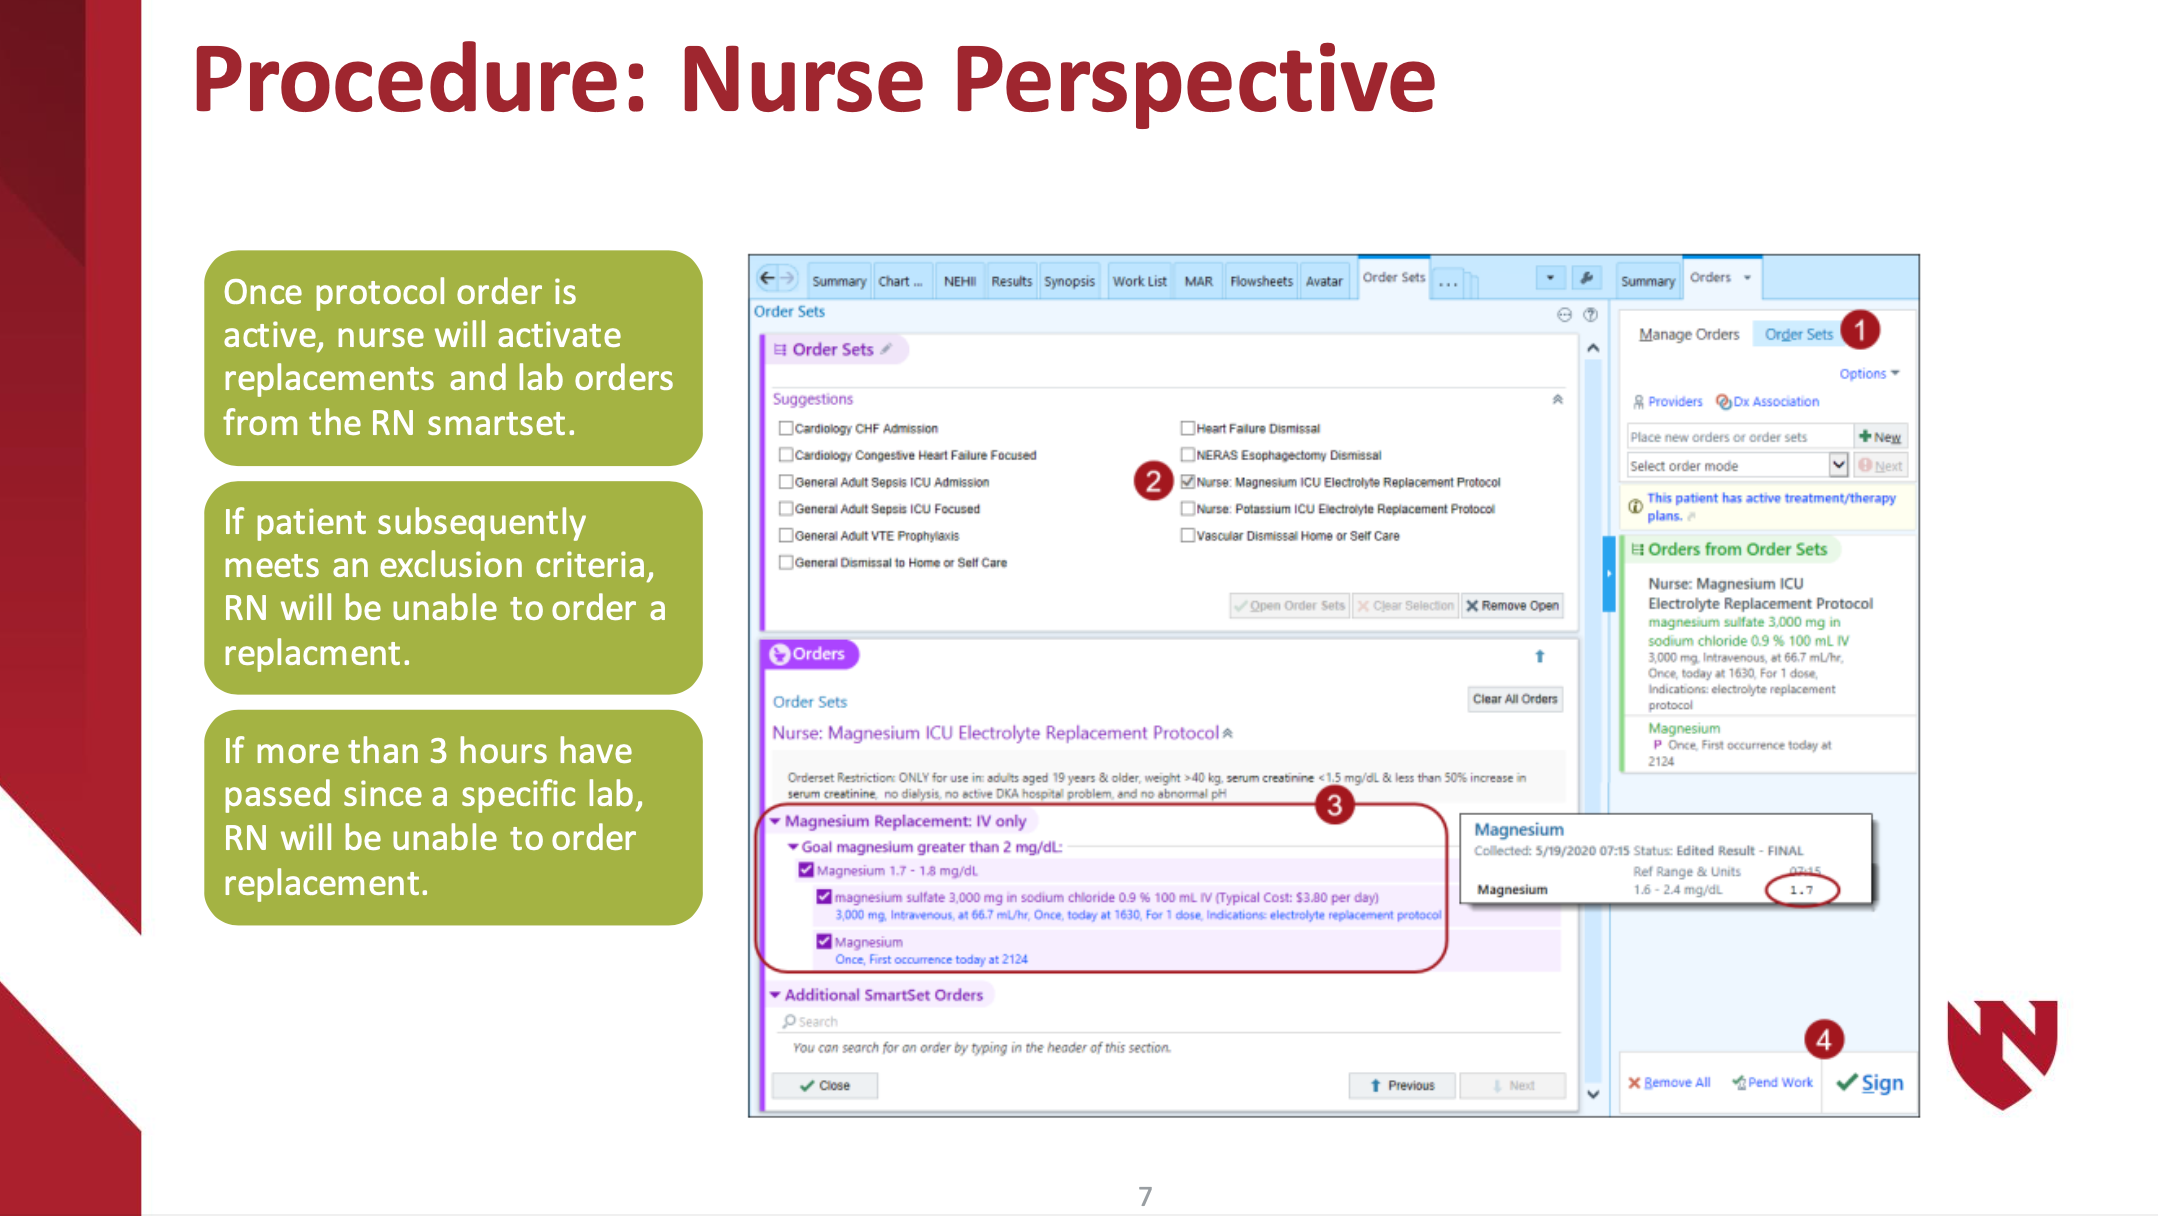This screenshot has height=1216, width=2158.
Task: Check General Adult VTE Prophylaxis
Action: point(786,536)
